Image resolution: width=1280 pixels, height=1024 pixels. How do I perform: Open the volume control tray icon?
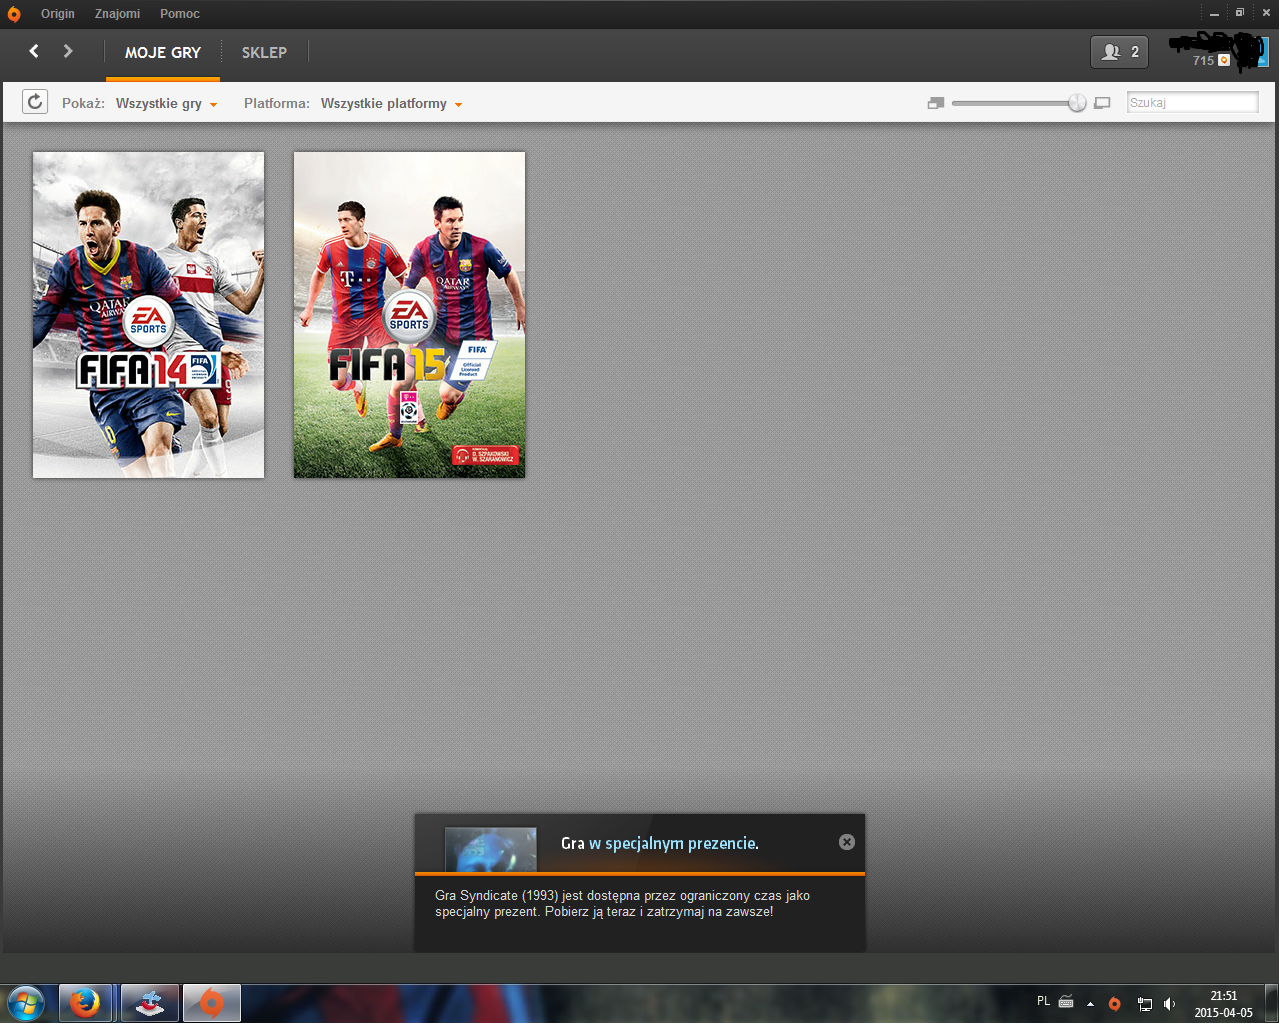[1169, 1003]
